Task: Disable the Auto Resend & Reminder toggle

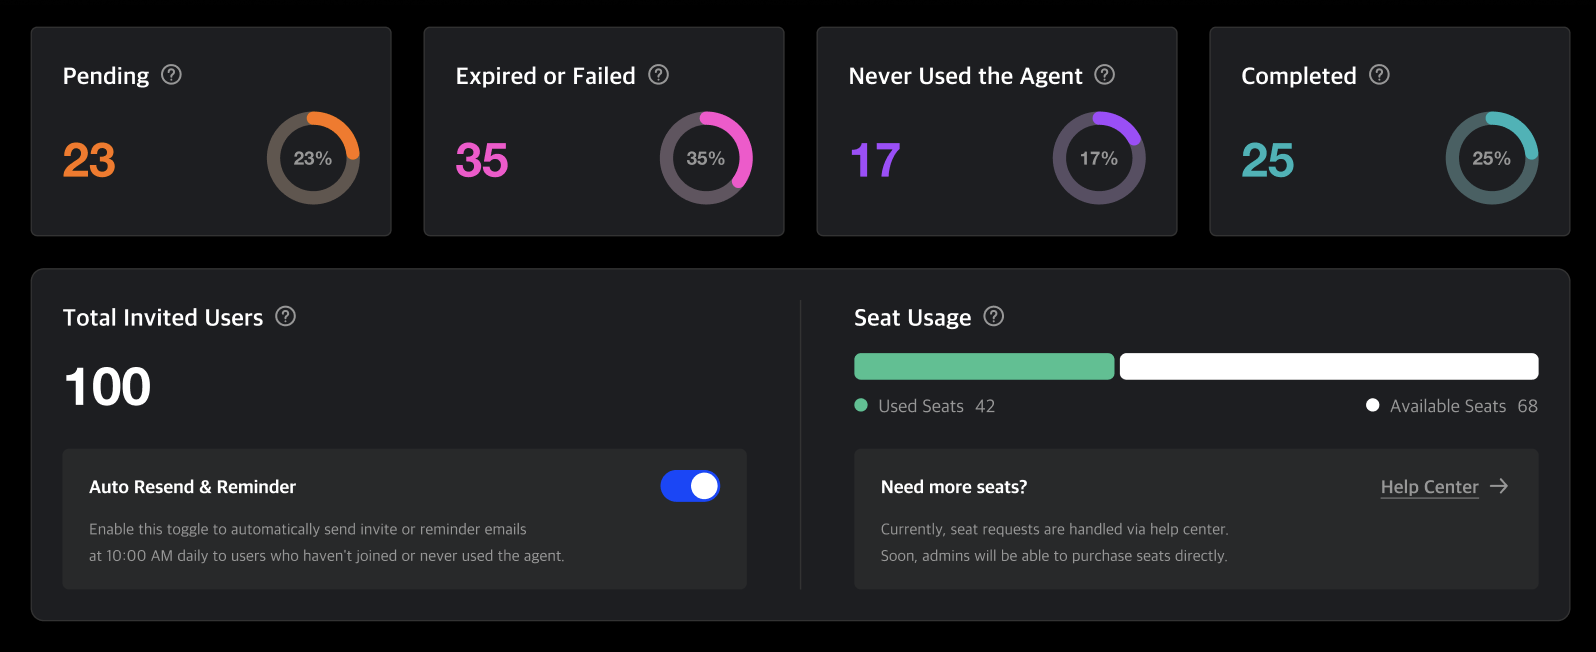Action: point(690,486)
